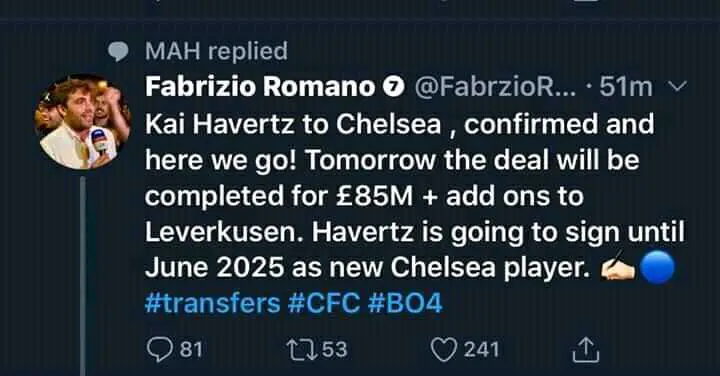This screenshot has height=376, width=720.
Task: Click the verified badge next to Fabrizio Romano
Action: click(394, 86)
